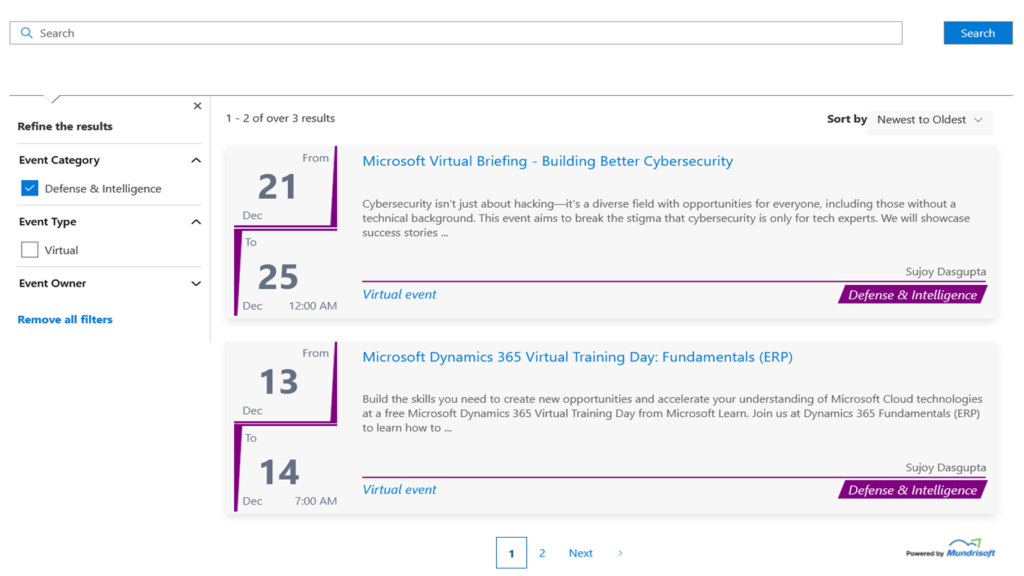Screen dimensions: 1024x576
Task: Uncheck the Defense & Intelligence checkbox
Action: [x=30, y=188]
